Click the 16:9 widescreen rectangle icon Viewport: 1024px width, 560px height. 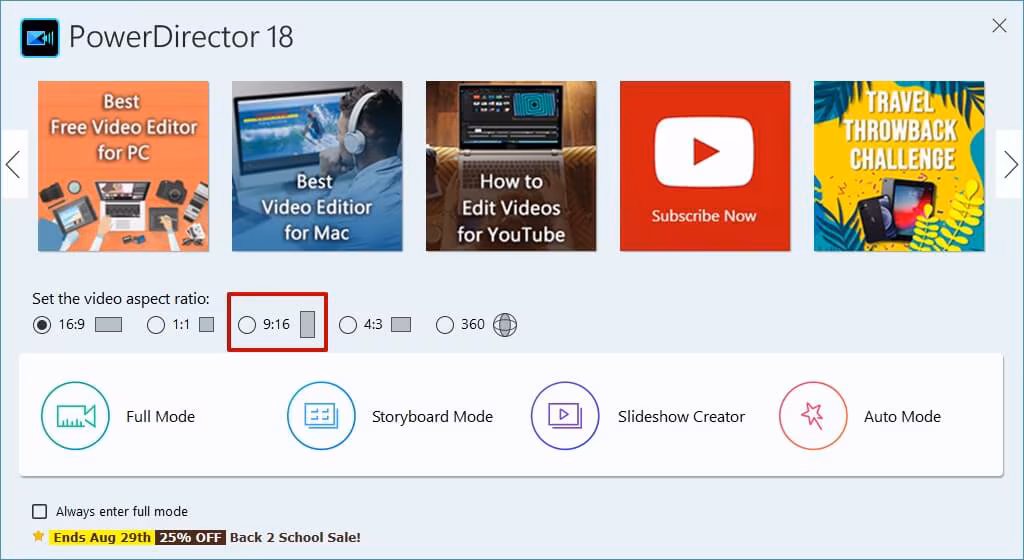point(108,324)
